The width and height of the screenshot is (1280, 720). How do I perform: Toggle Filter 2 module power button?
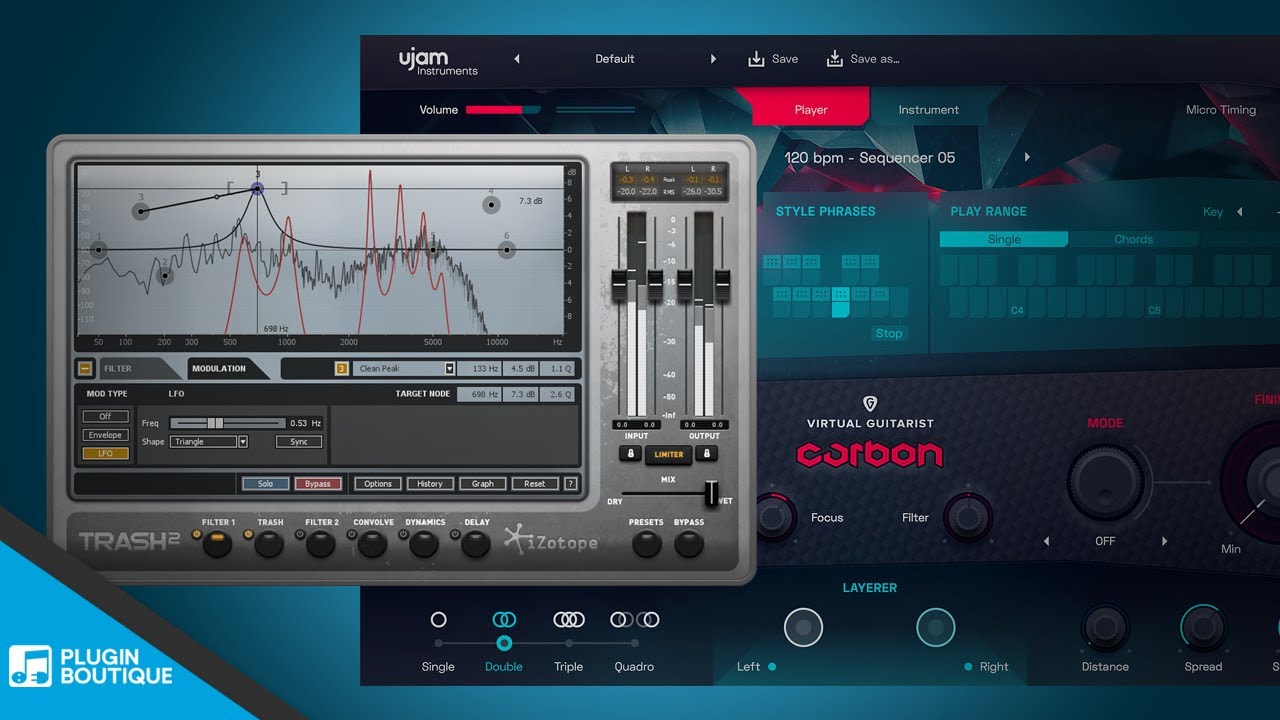301,534
